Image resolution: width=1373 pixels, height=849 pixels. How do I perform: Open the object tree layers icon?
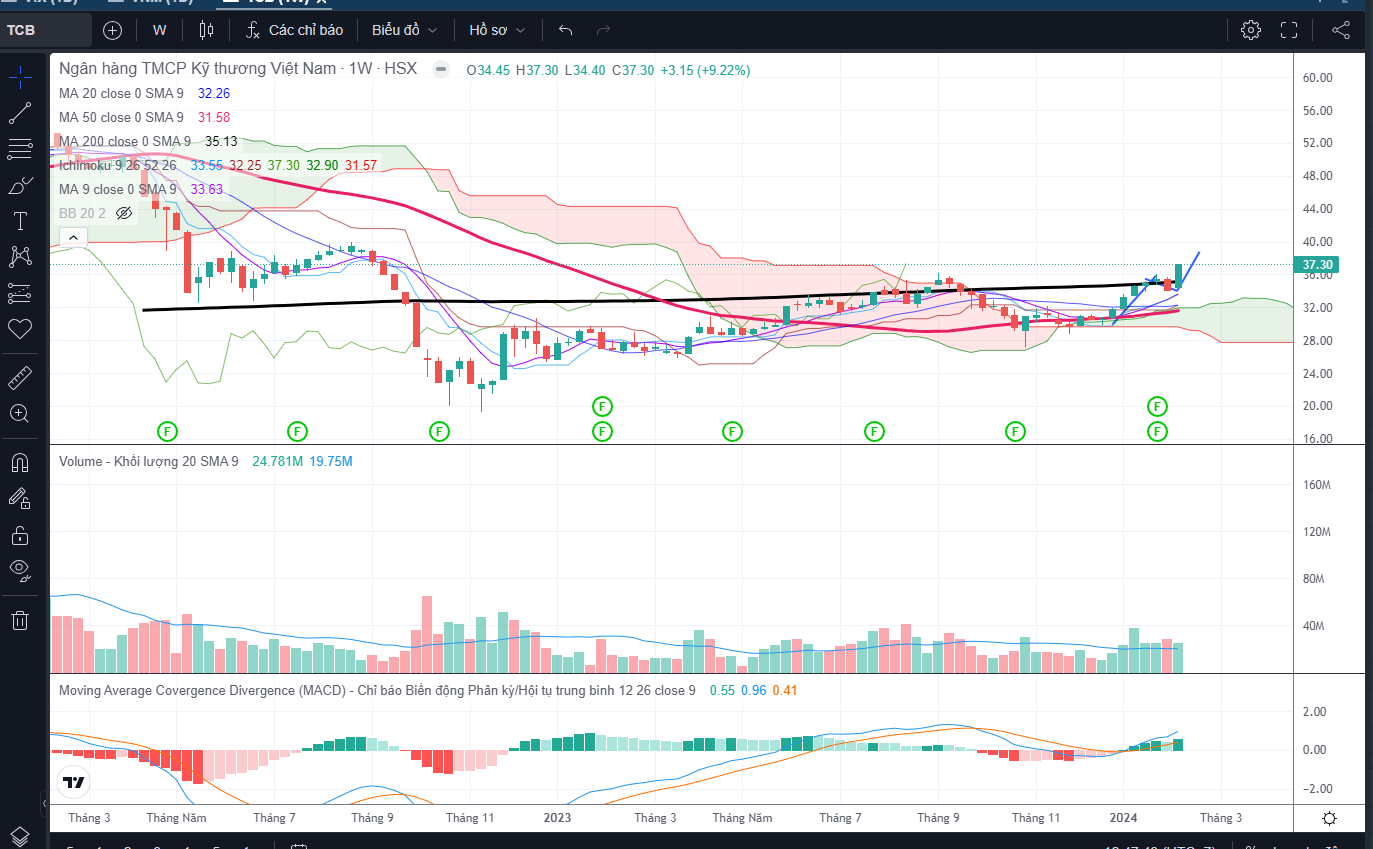coord(20,835)
